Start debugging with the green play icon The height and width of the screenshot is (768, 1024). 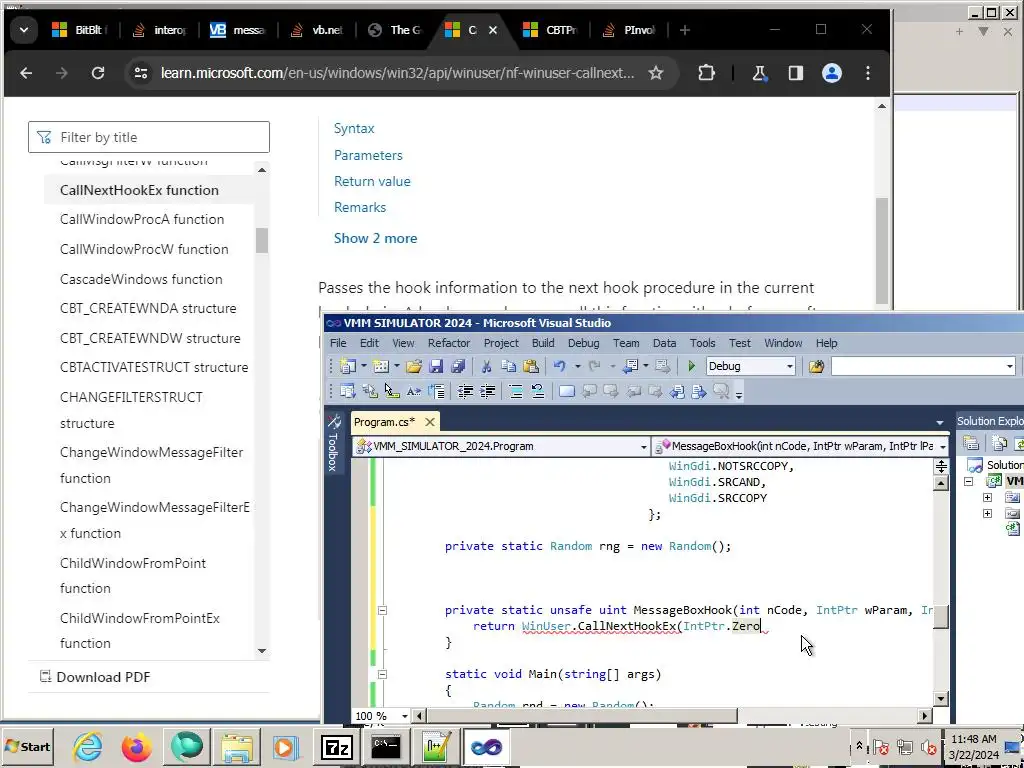(692, 366)
